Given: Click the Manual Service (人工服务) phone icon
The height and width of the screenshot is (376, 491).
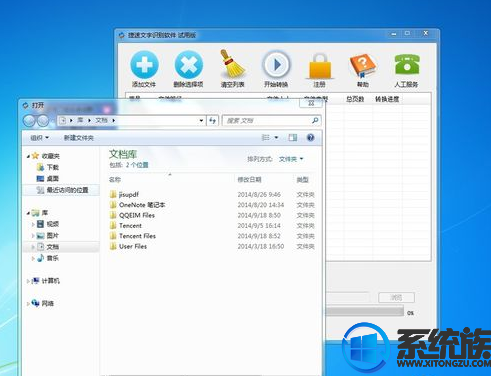Looking at the screenshot, I should pos(407,64).
